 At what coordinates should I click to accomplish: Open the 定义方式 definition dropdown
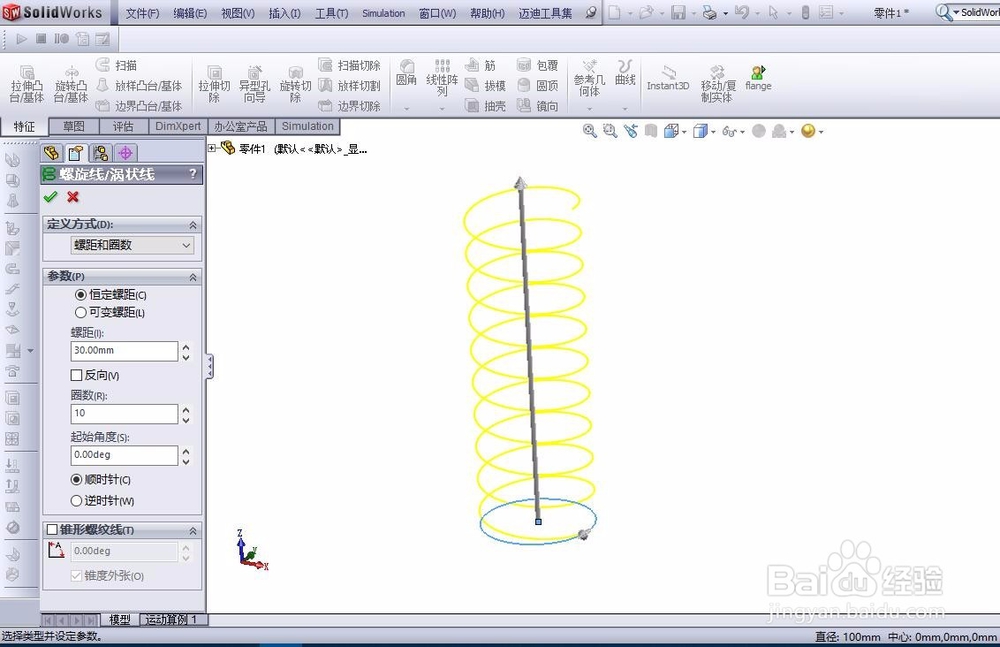coord(122,245)
